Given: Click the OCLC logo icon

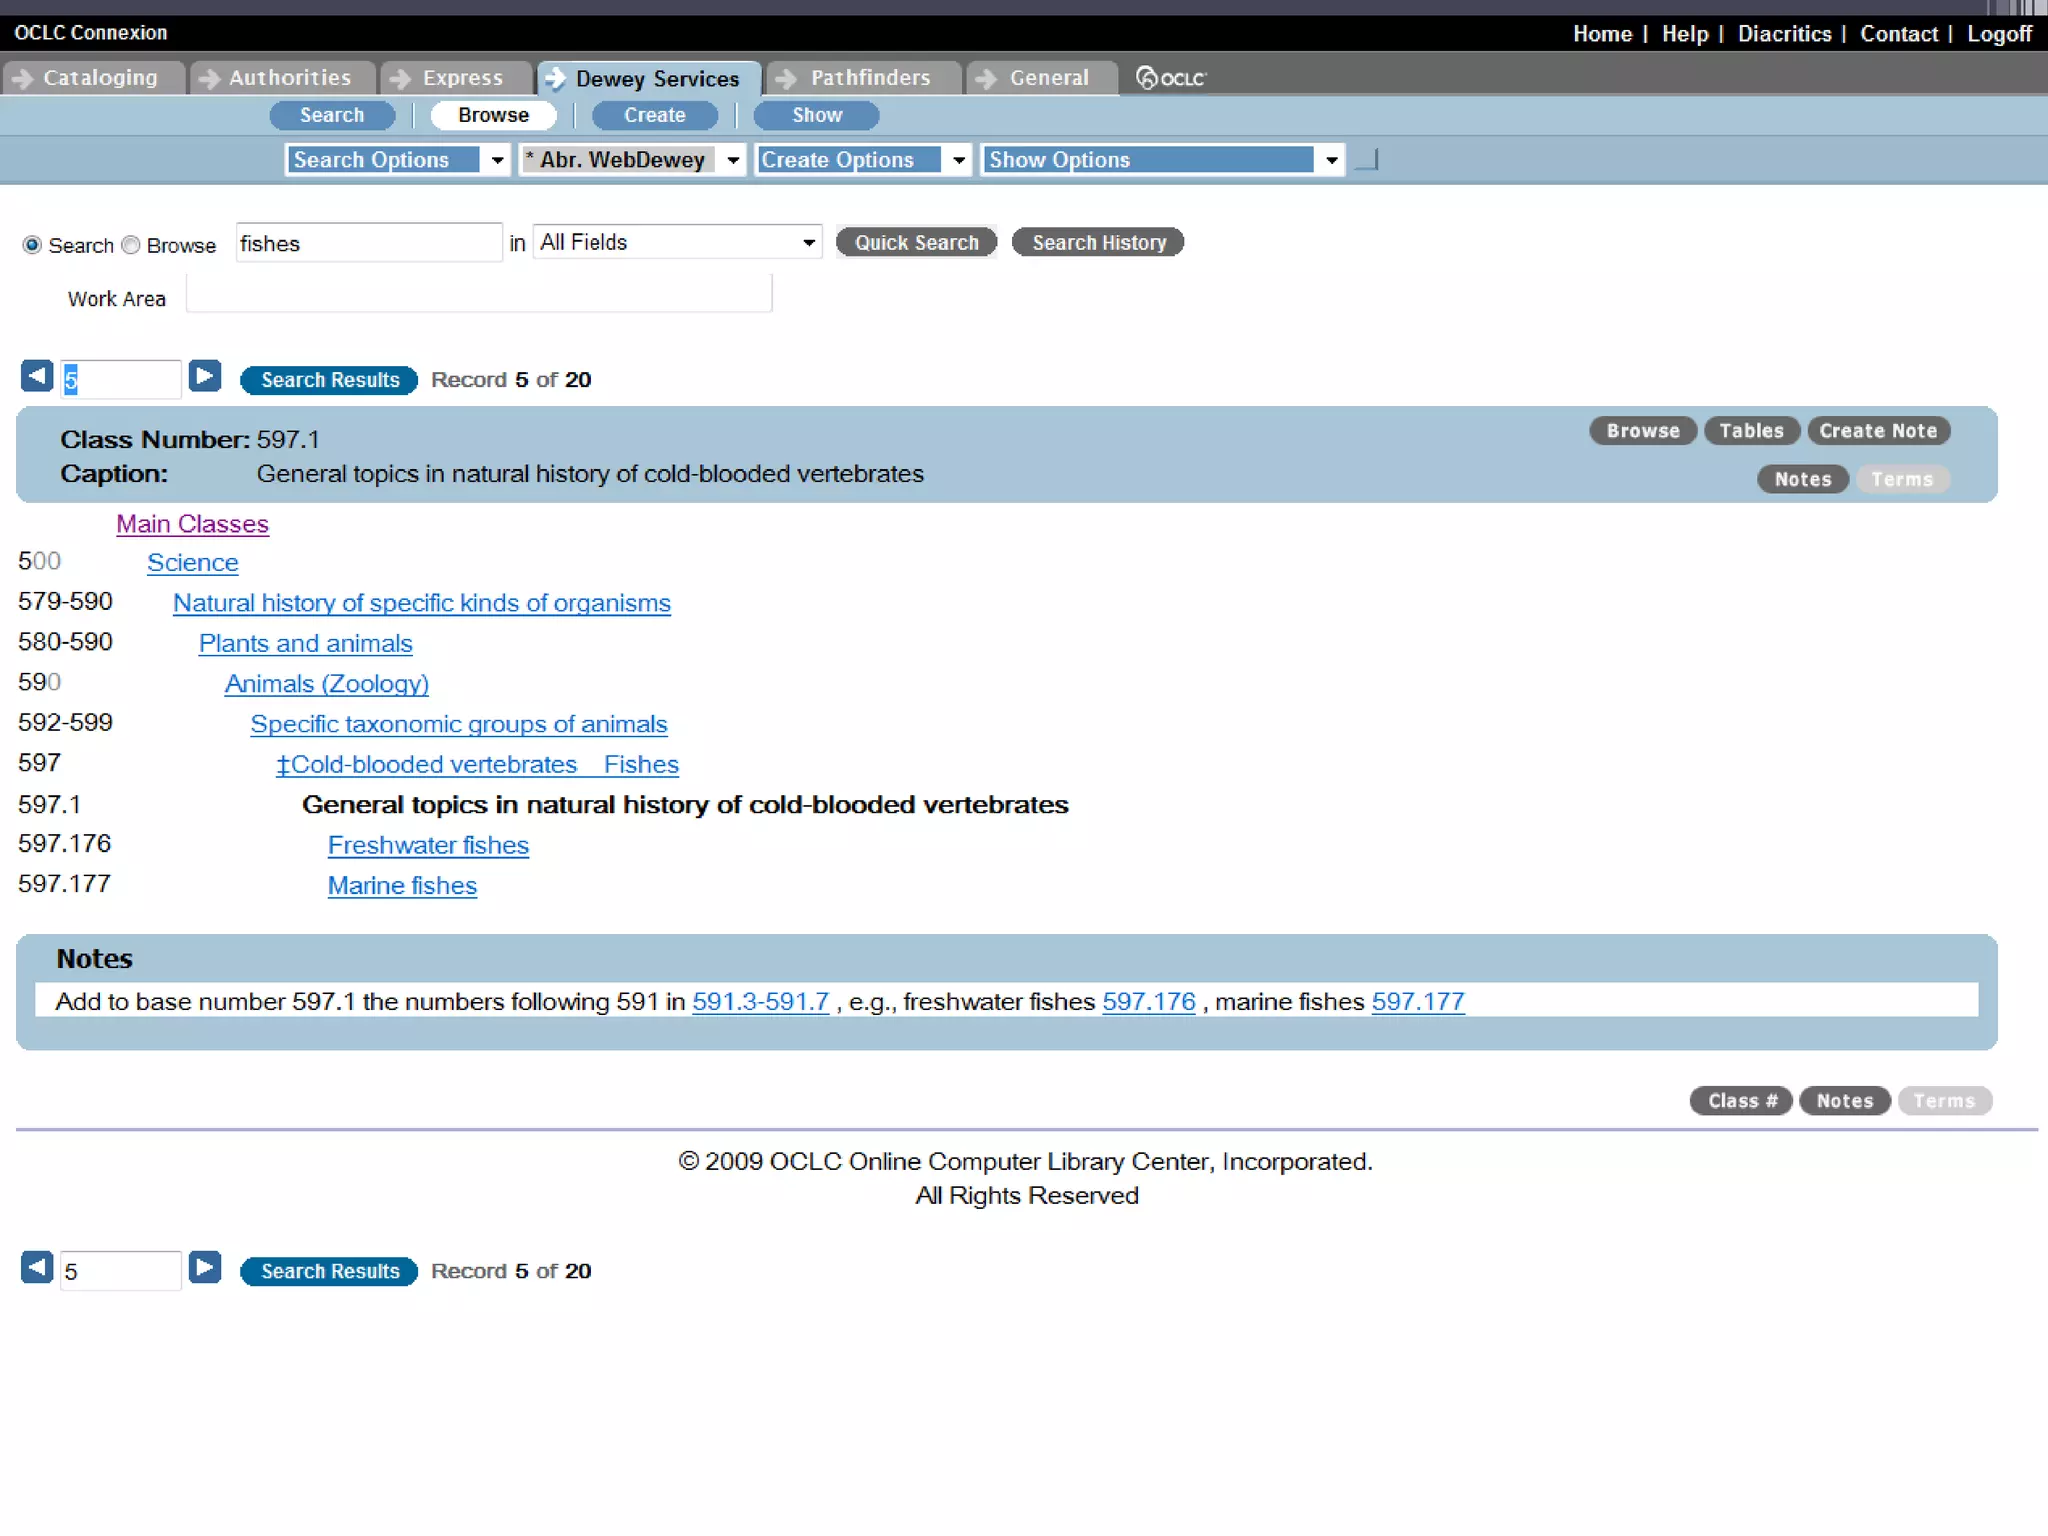Looking at the screenshot, I should pos(1171,78).
